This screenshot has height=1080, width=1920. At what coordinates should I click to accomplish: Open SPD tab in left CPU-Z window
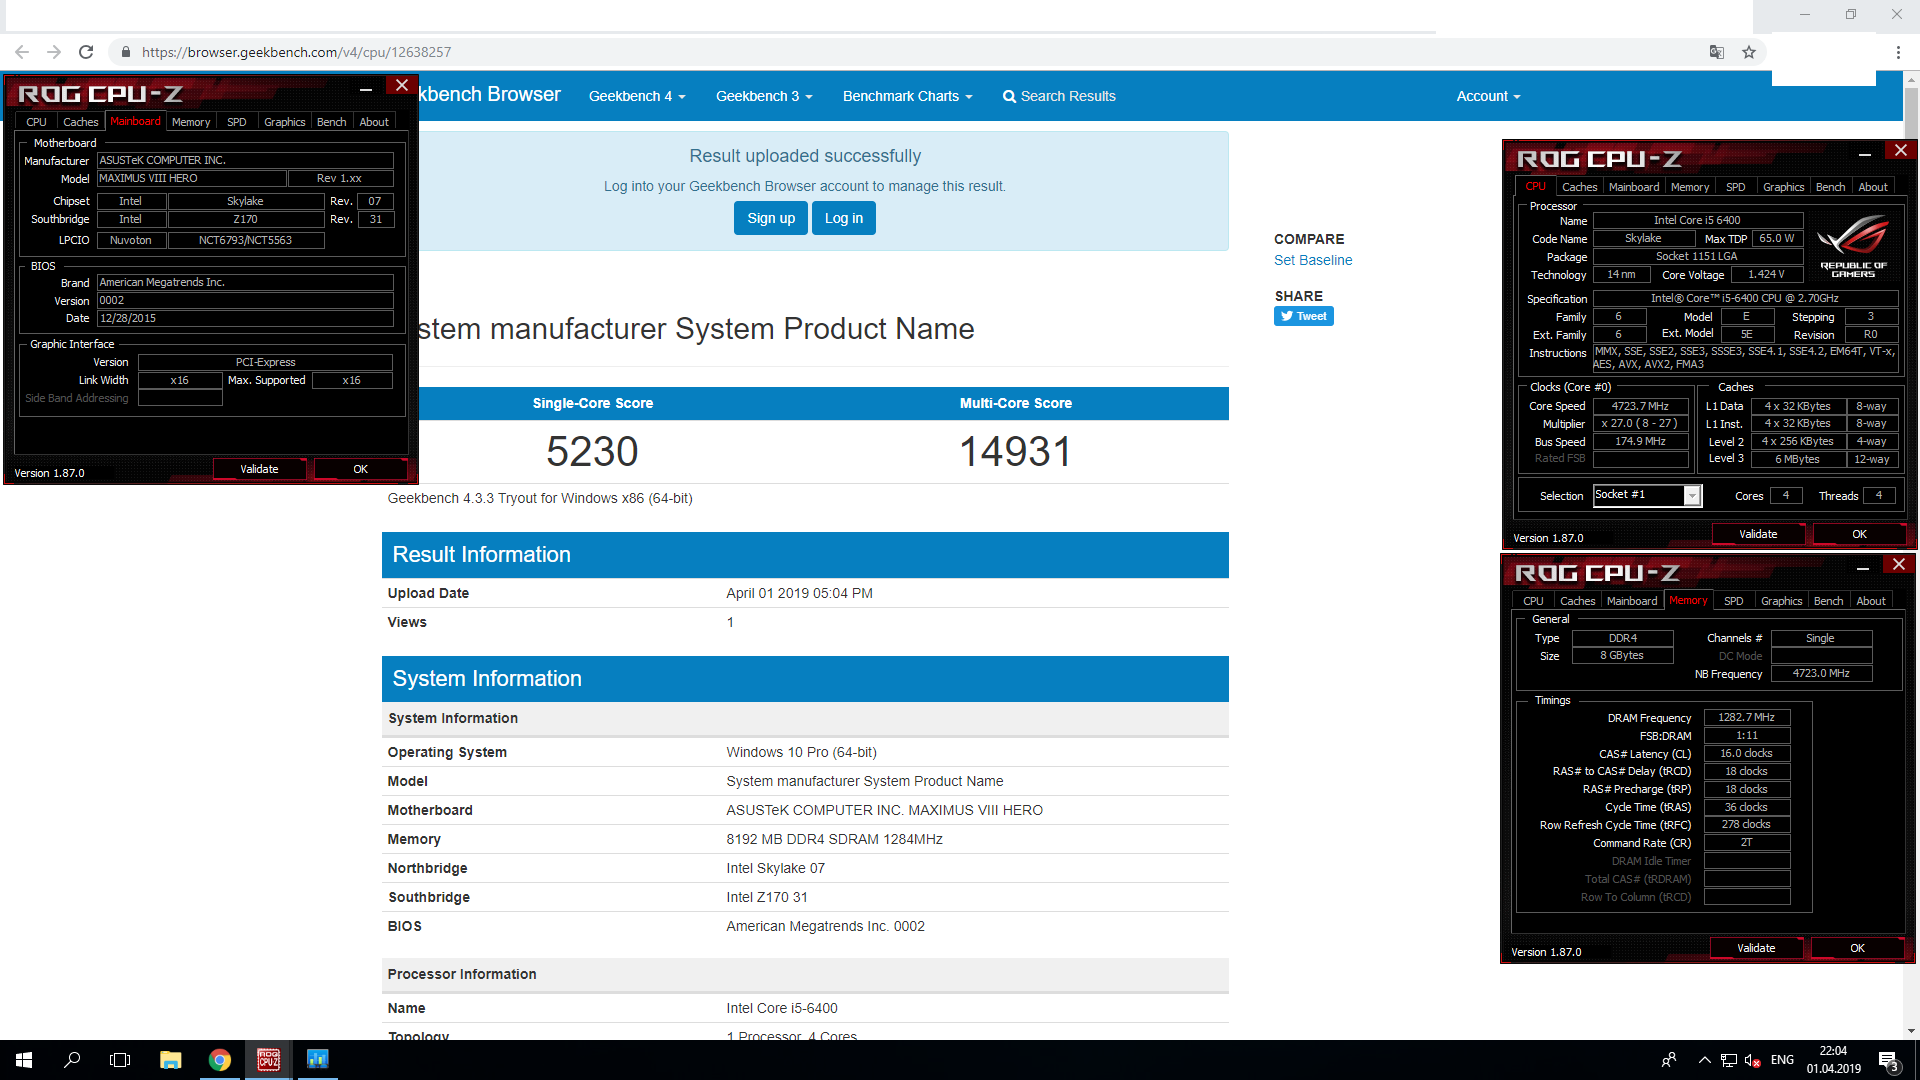(237, 122)
